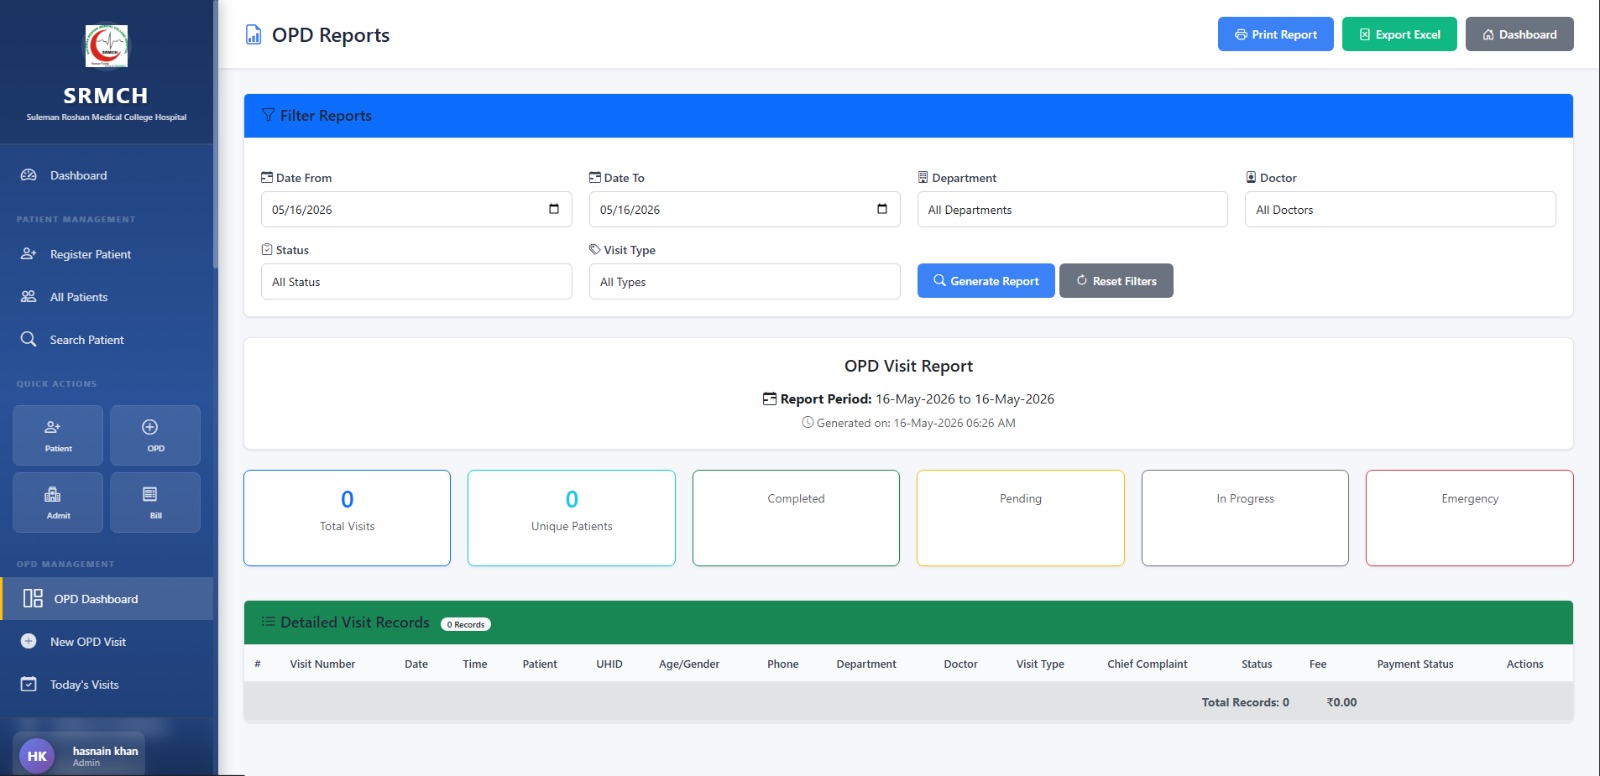
Task: Click the SRMCH hospital logo
Action: pos(106,46)
